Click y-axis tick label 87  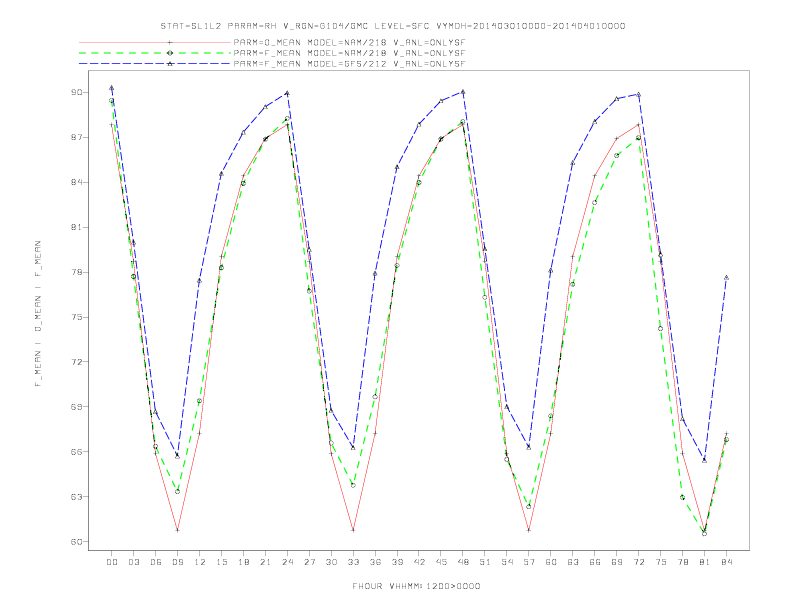click(79, 137)
